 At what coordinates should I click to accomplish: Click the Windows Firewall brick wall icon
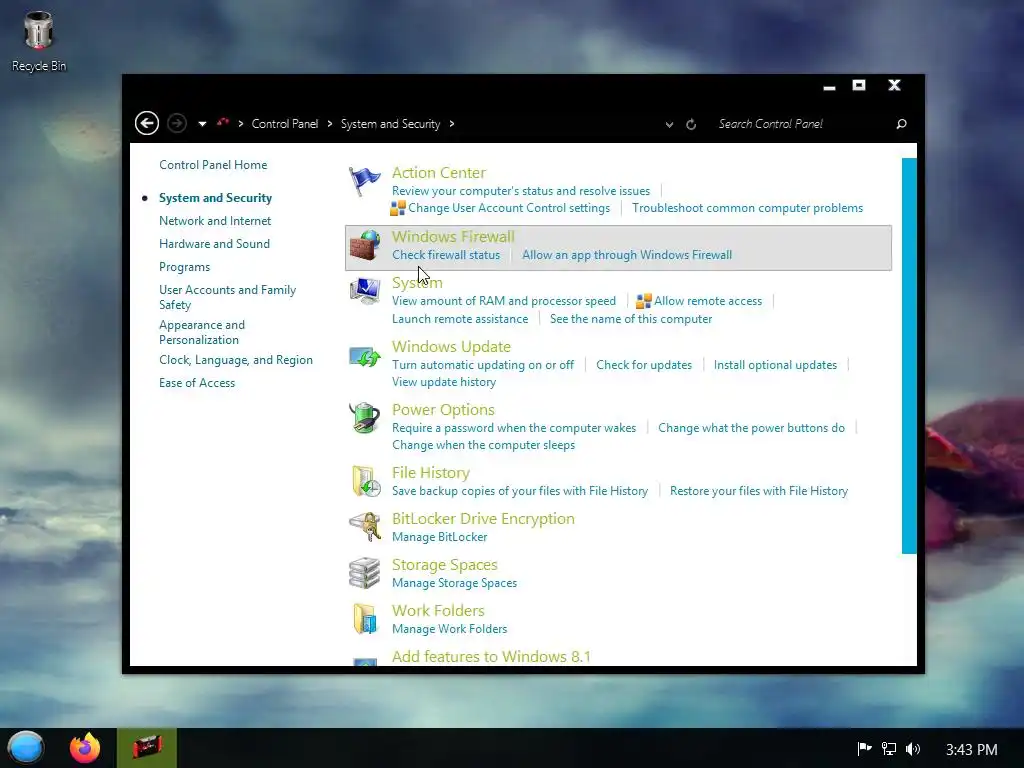click(x=364, y=245)
